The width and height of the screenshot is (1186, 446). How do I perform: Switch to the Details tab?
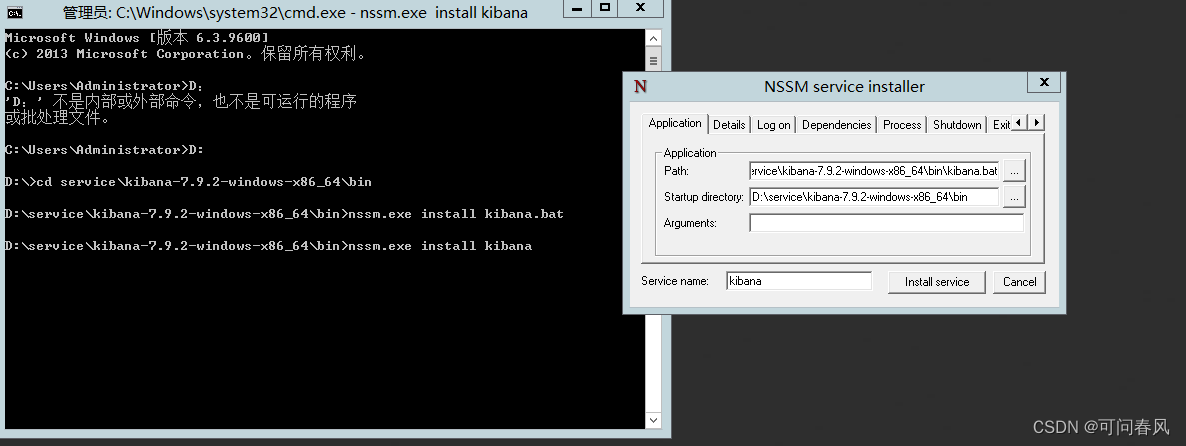coord(729,125)
